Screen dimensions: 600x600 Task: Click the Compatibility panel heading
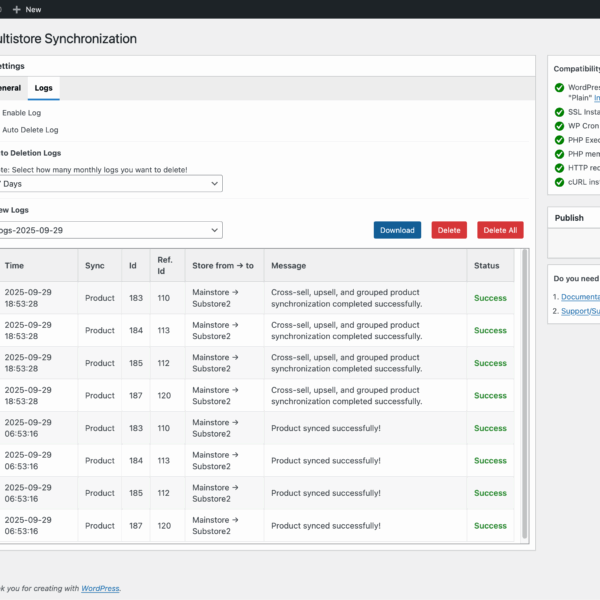tap(577, 69)
